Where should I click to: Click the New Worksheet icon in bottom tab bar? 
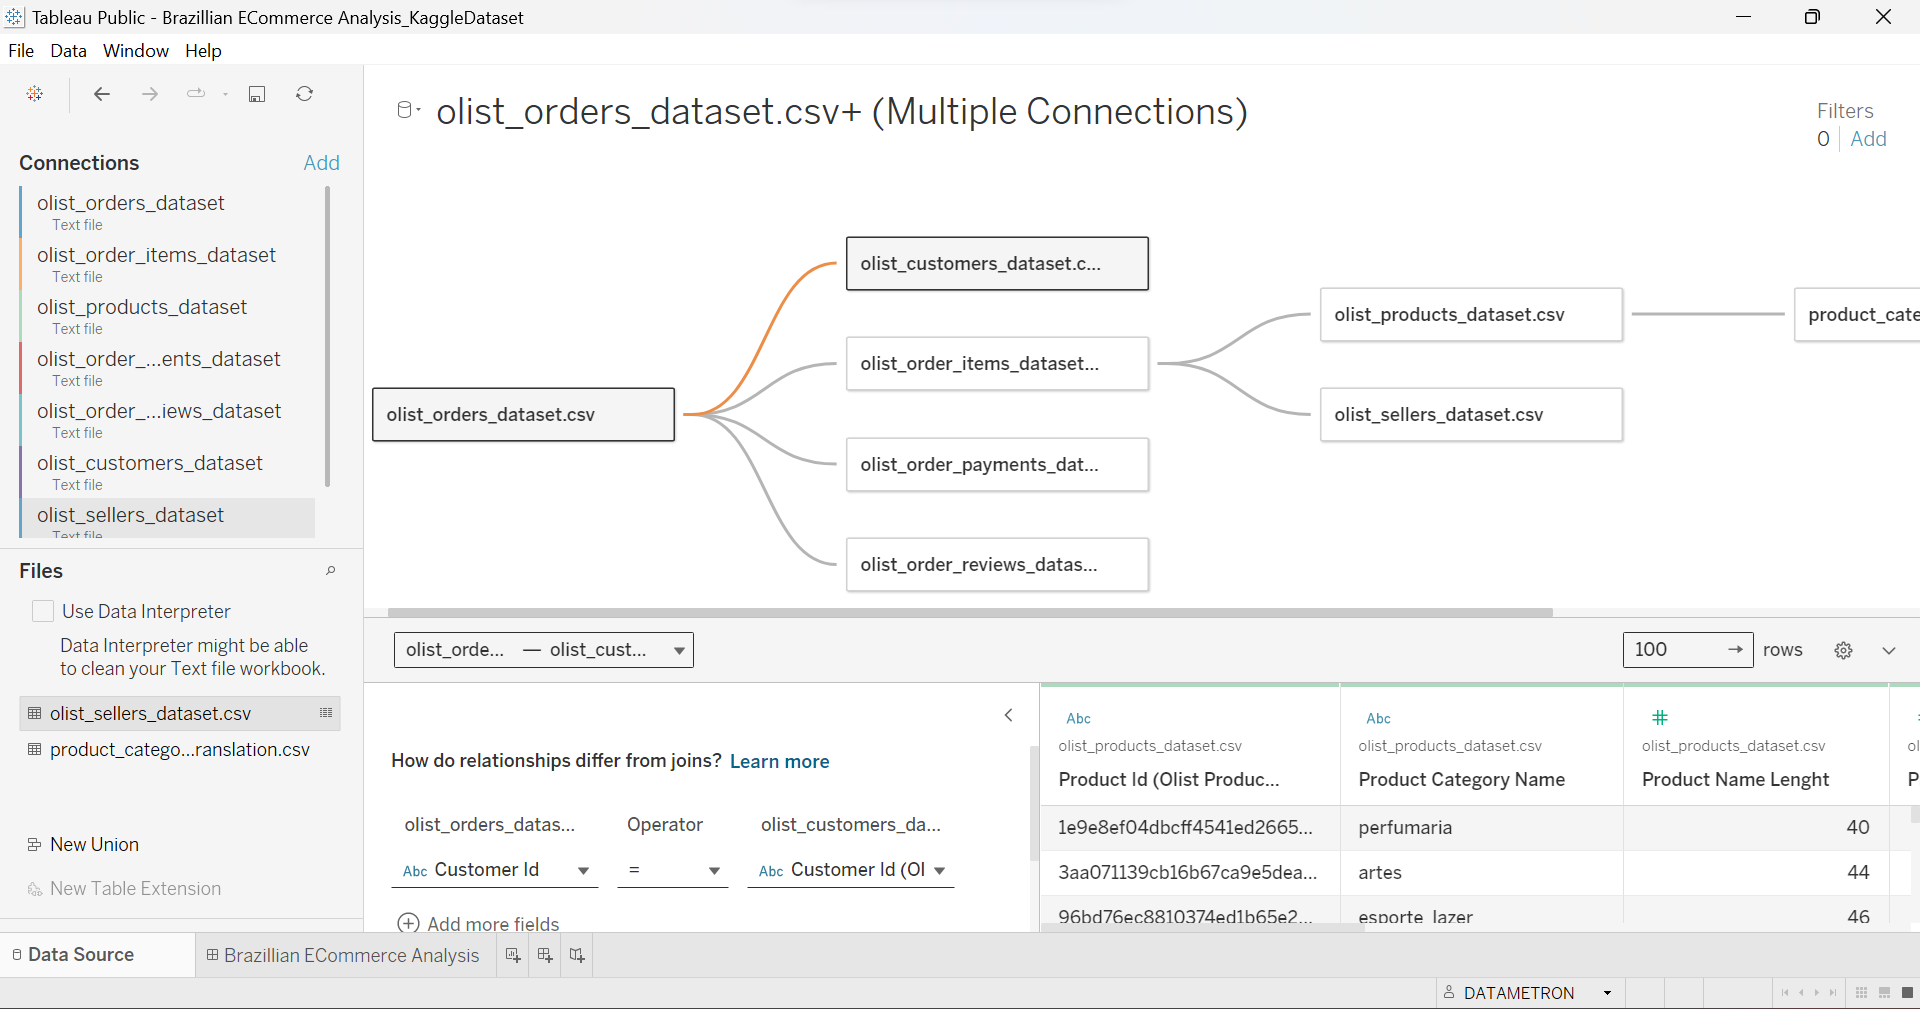pyautogui.click(x=513, y=955)
